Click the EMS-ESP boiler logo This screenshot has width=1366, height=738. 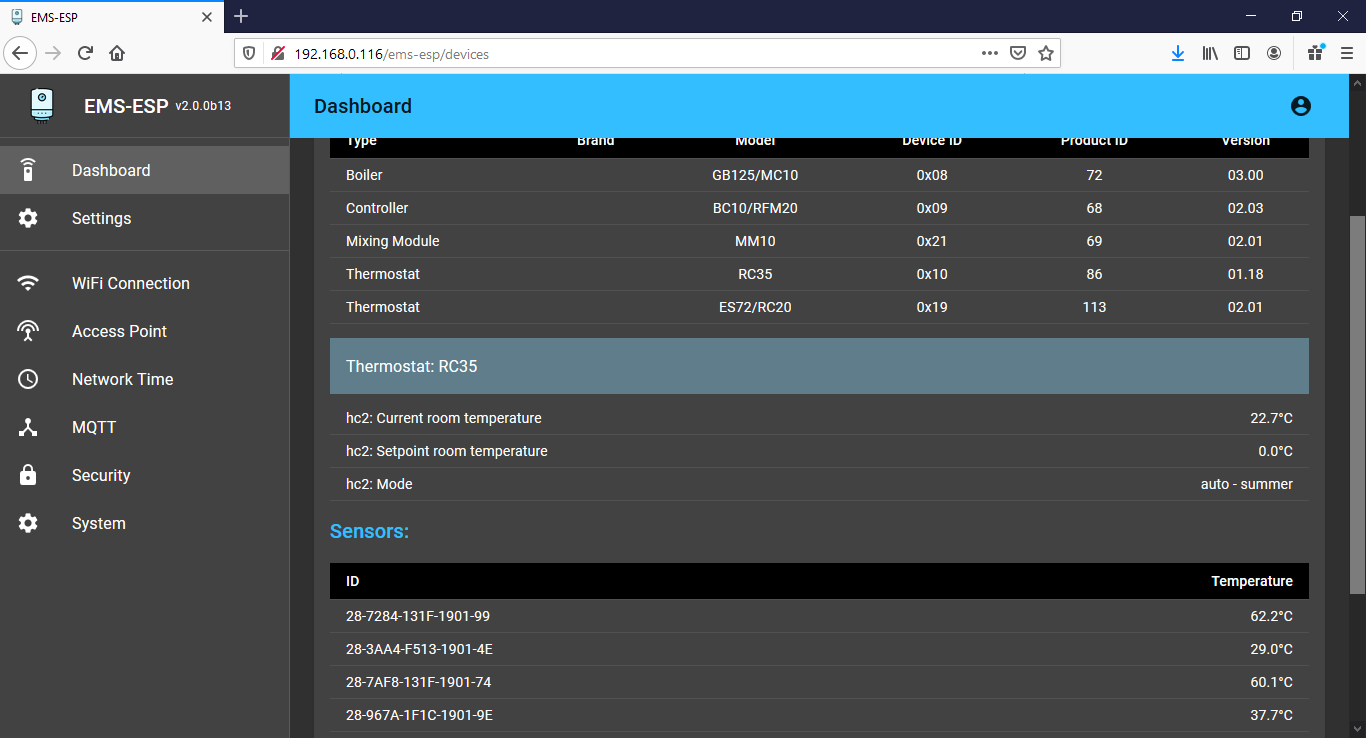[41, 105]
